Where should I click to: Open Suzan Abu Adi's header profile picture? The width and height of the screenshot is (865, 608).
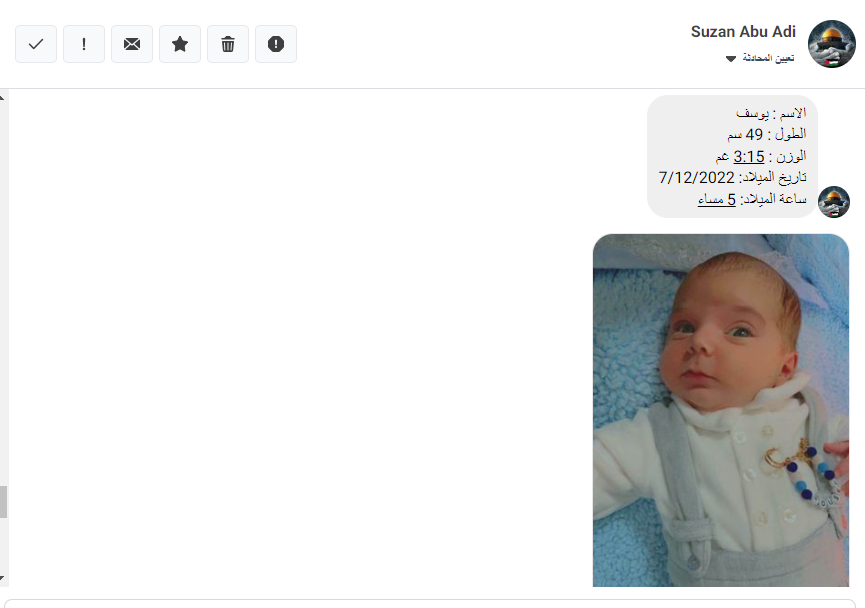click(831, 44)
